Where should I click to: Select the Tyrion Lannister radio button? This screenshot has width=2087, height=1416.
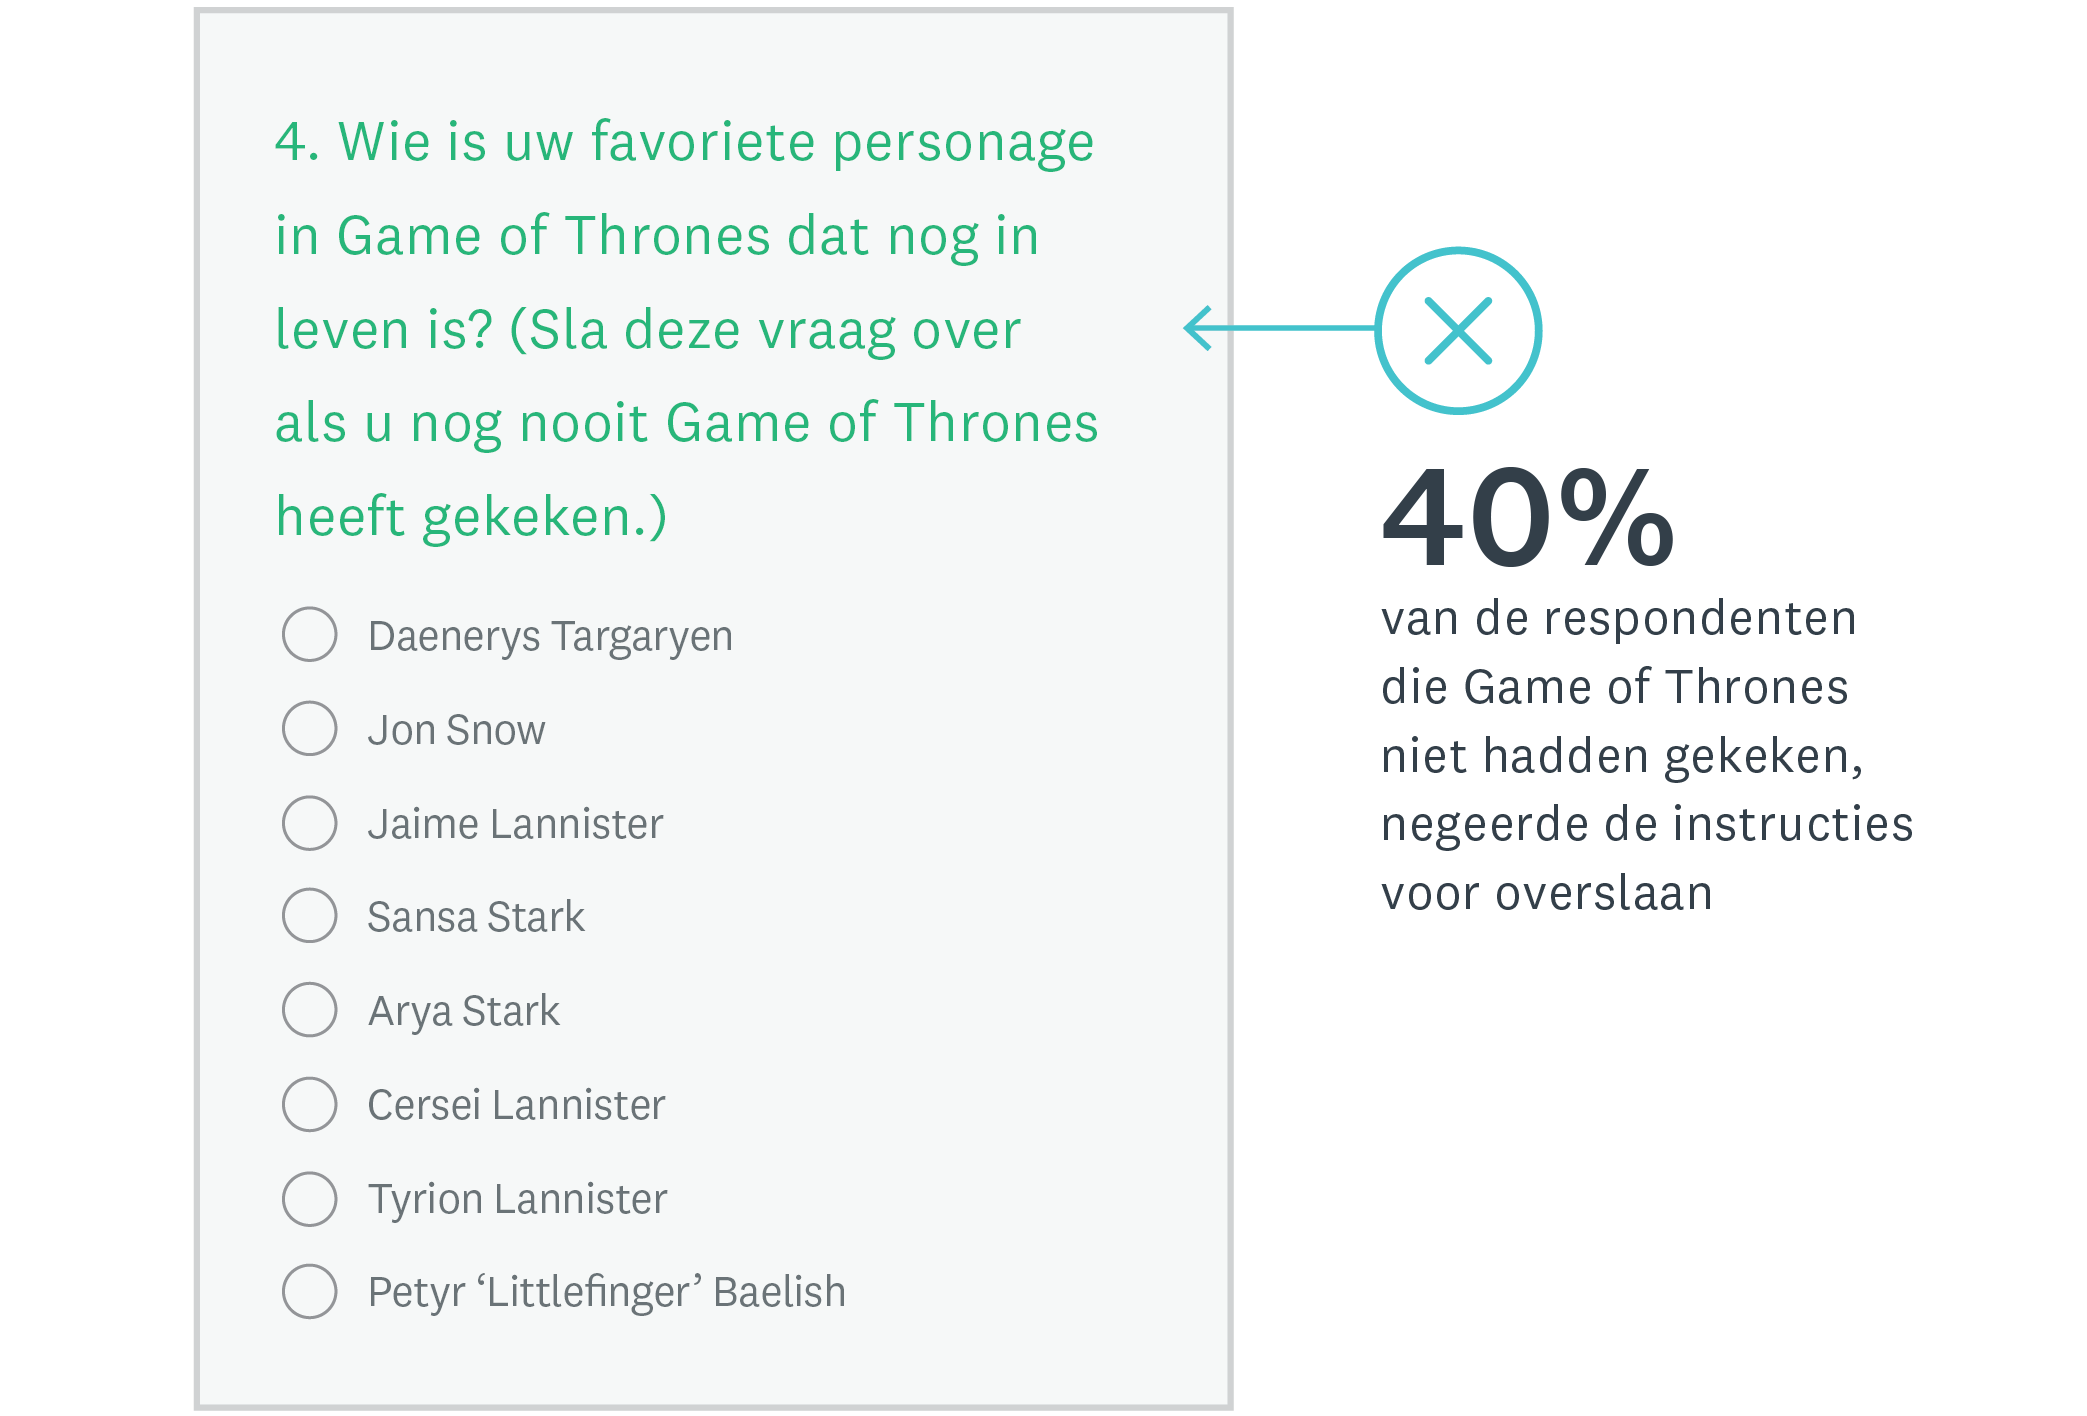310,1199
